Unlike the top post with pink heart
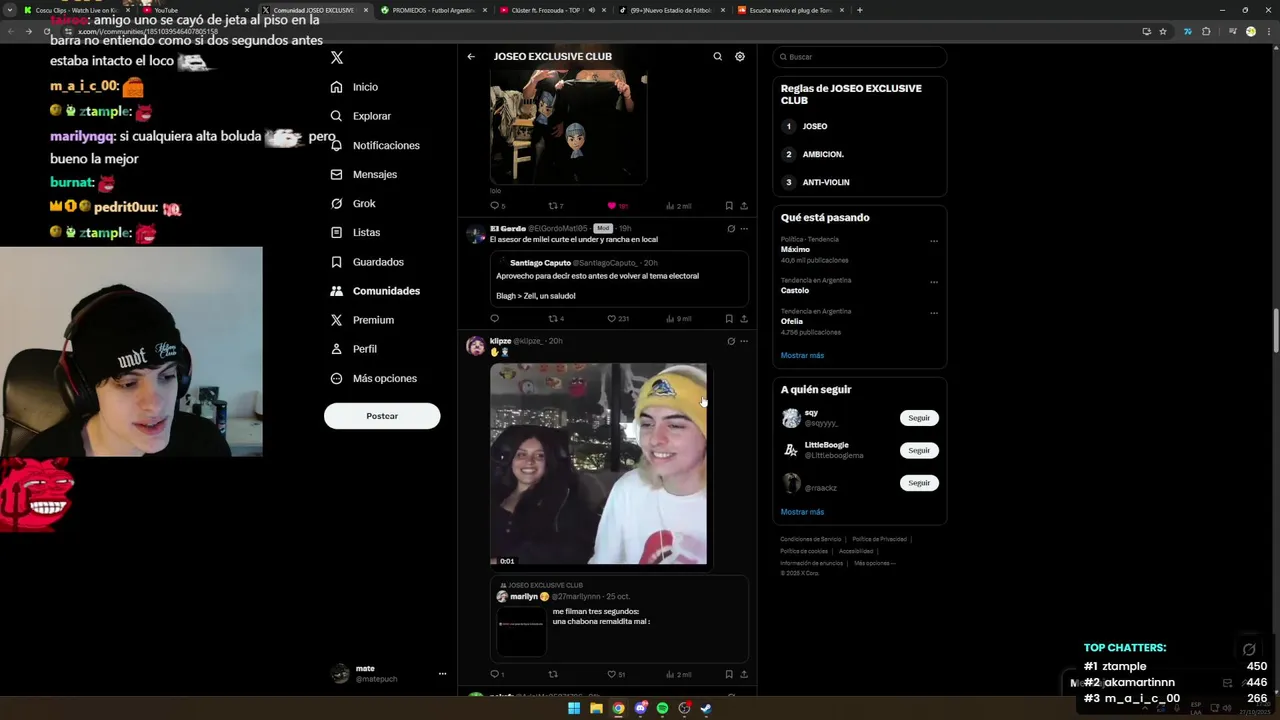1280x720 pixels. [x=612, y=206]
